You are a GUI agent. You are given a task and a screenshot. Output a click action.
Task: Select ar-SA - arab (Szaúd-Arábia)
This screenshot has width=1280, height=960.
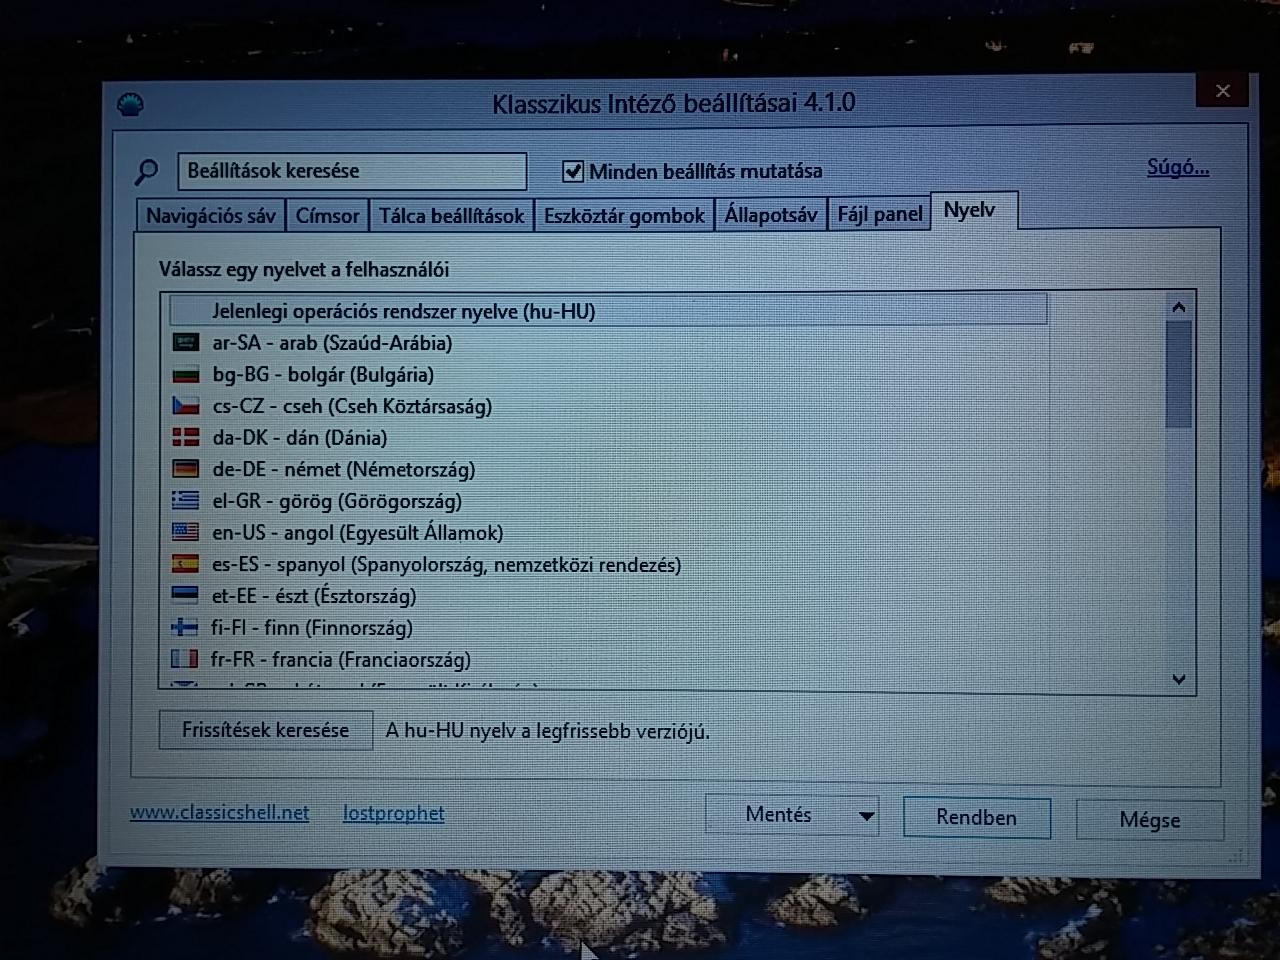[x=608, y=343]
